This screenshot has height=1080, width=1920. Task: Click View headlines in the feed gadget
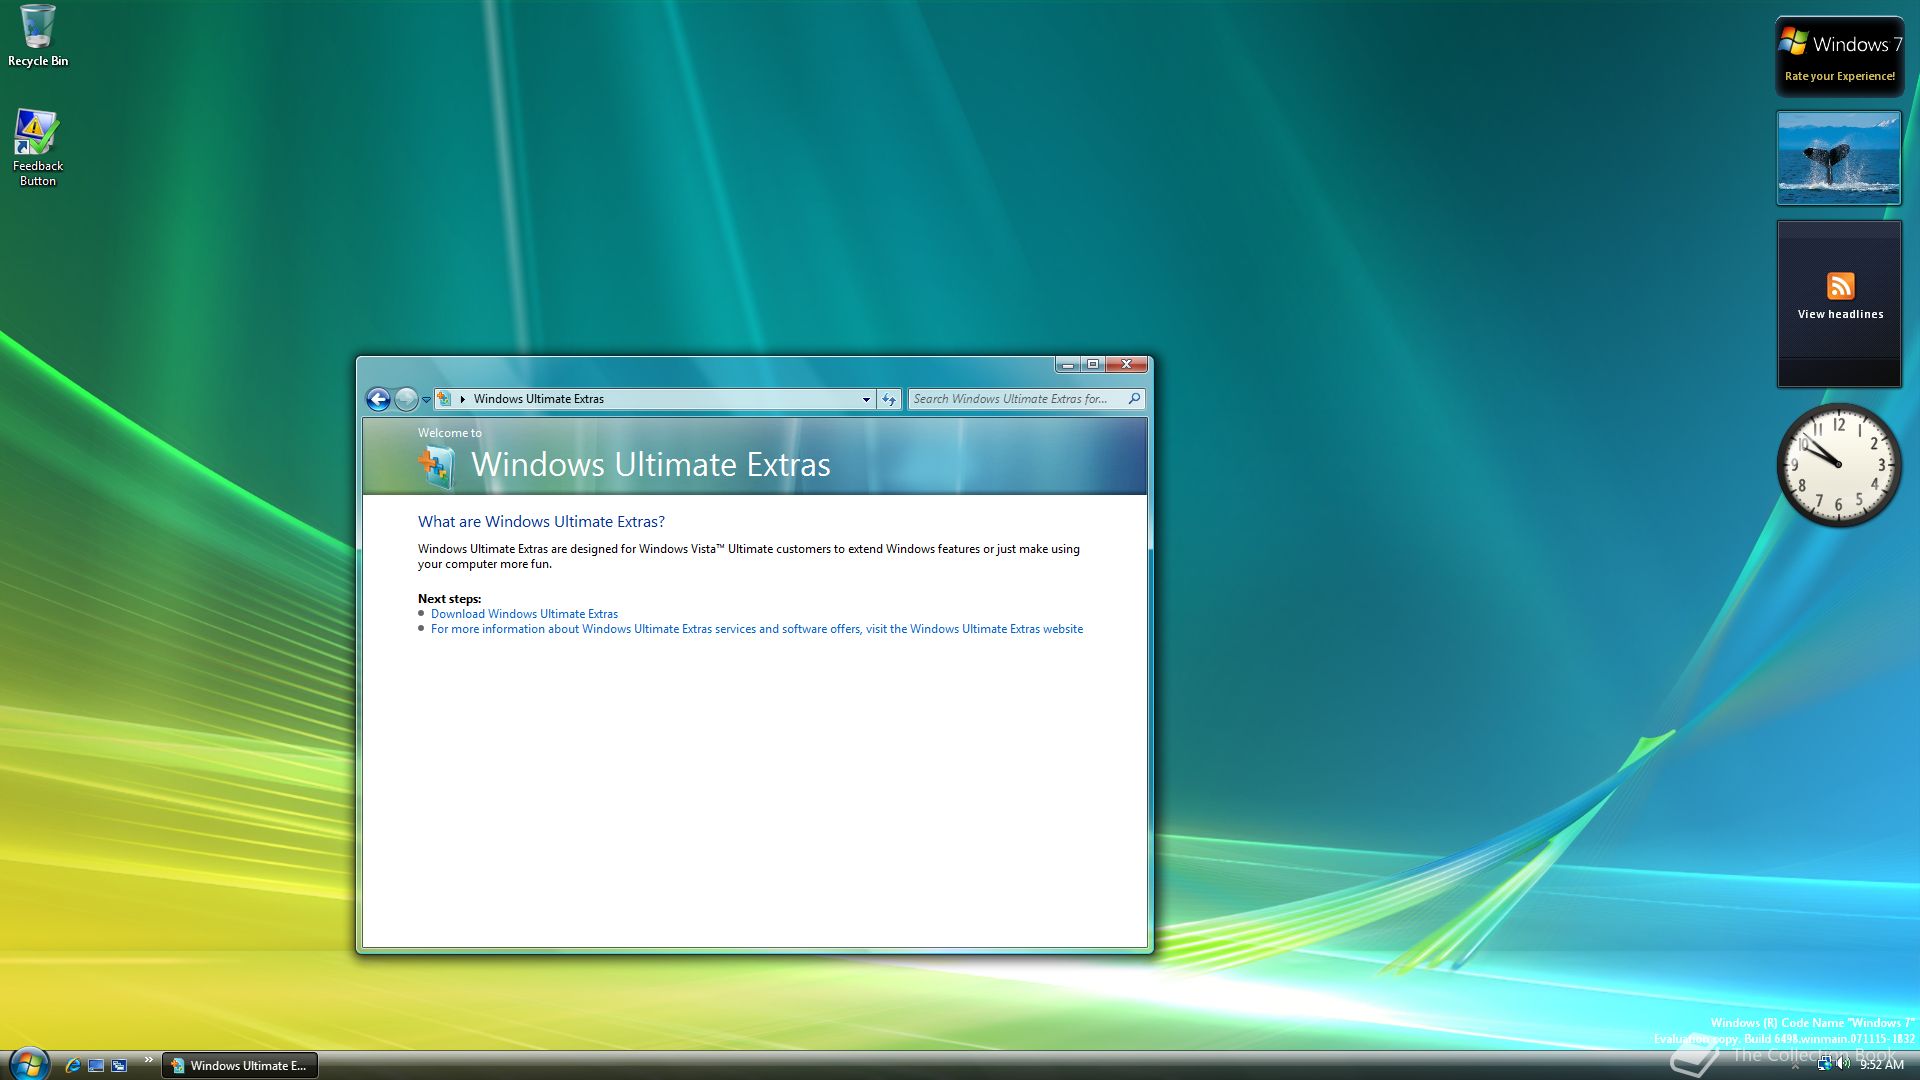[x=1840, y=314]
